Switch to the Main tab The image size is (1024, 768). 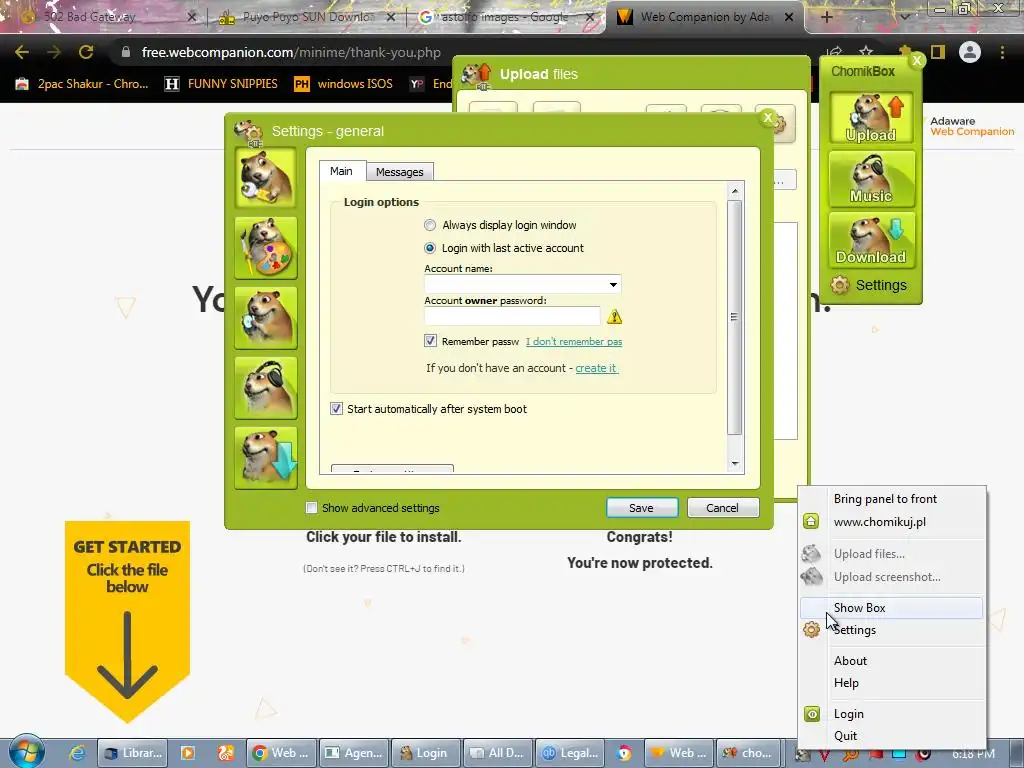coord(342,171)
